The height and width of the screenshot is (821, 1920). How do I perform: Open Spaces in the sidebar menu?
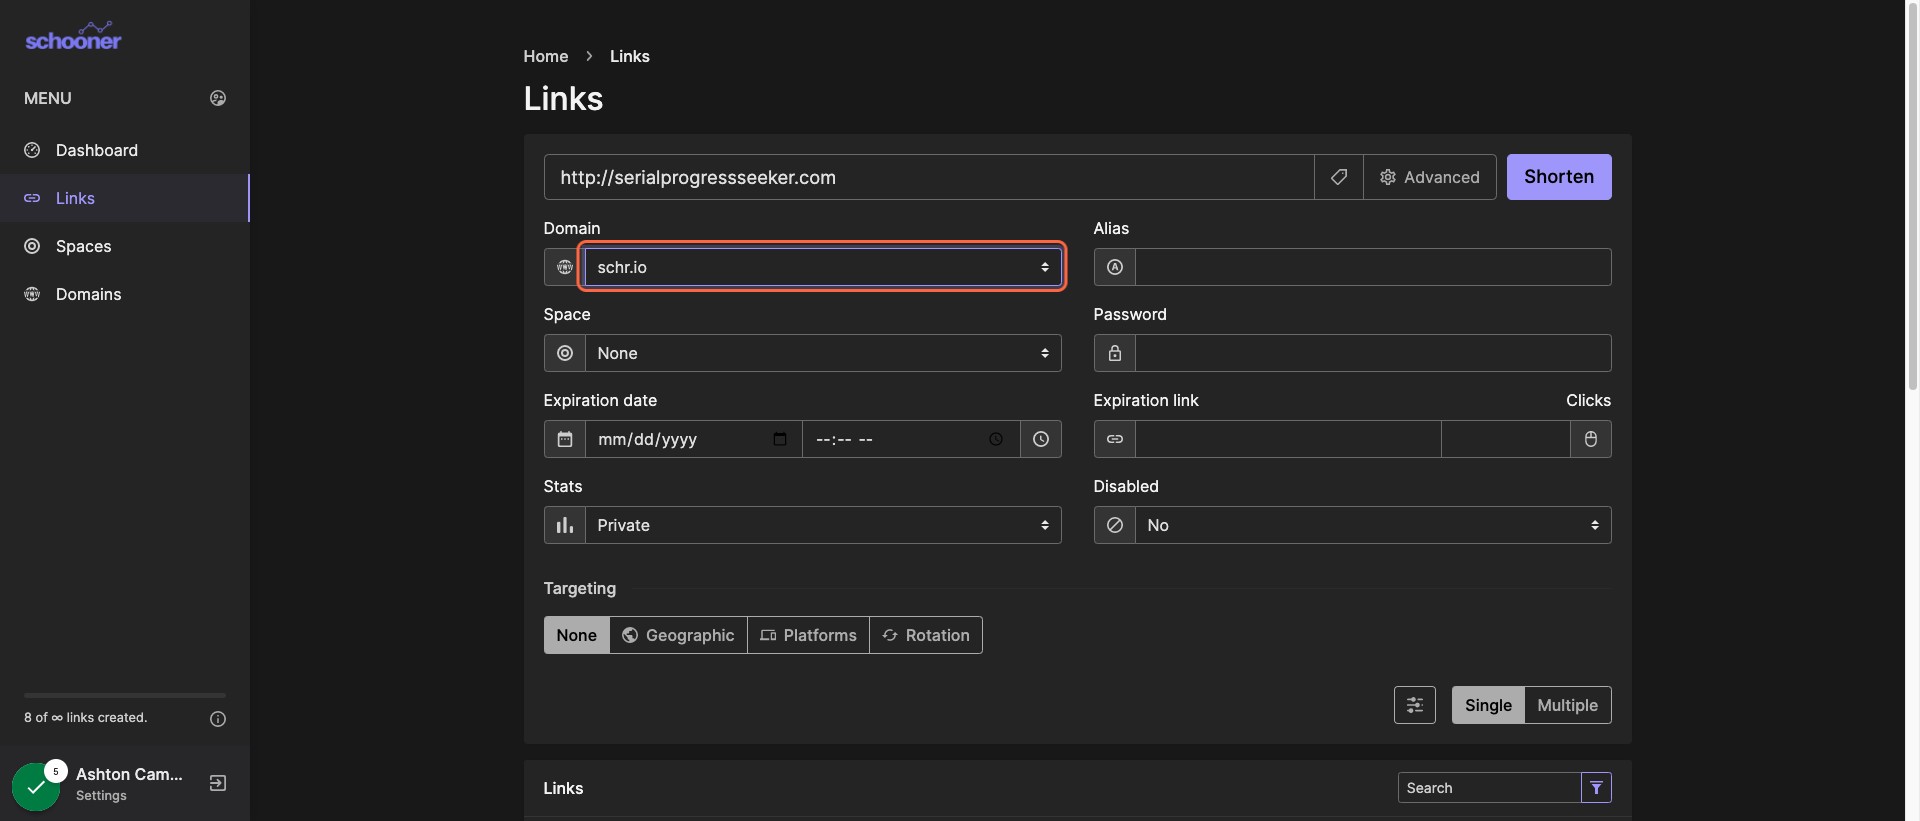pyautogui.click(x=125, y=246)
